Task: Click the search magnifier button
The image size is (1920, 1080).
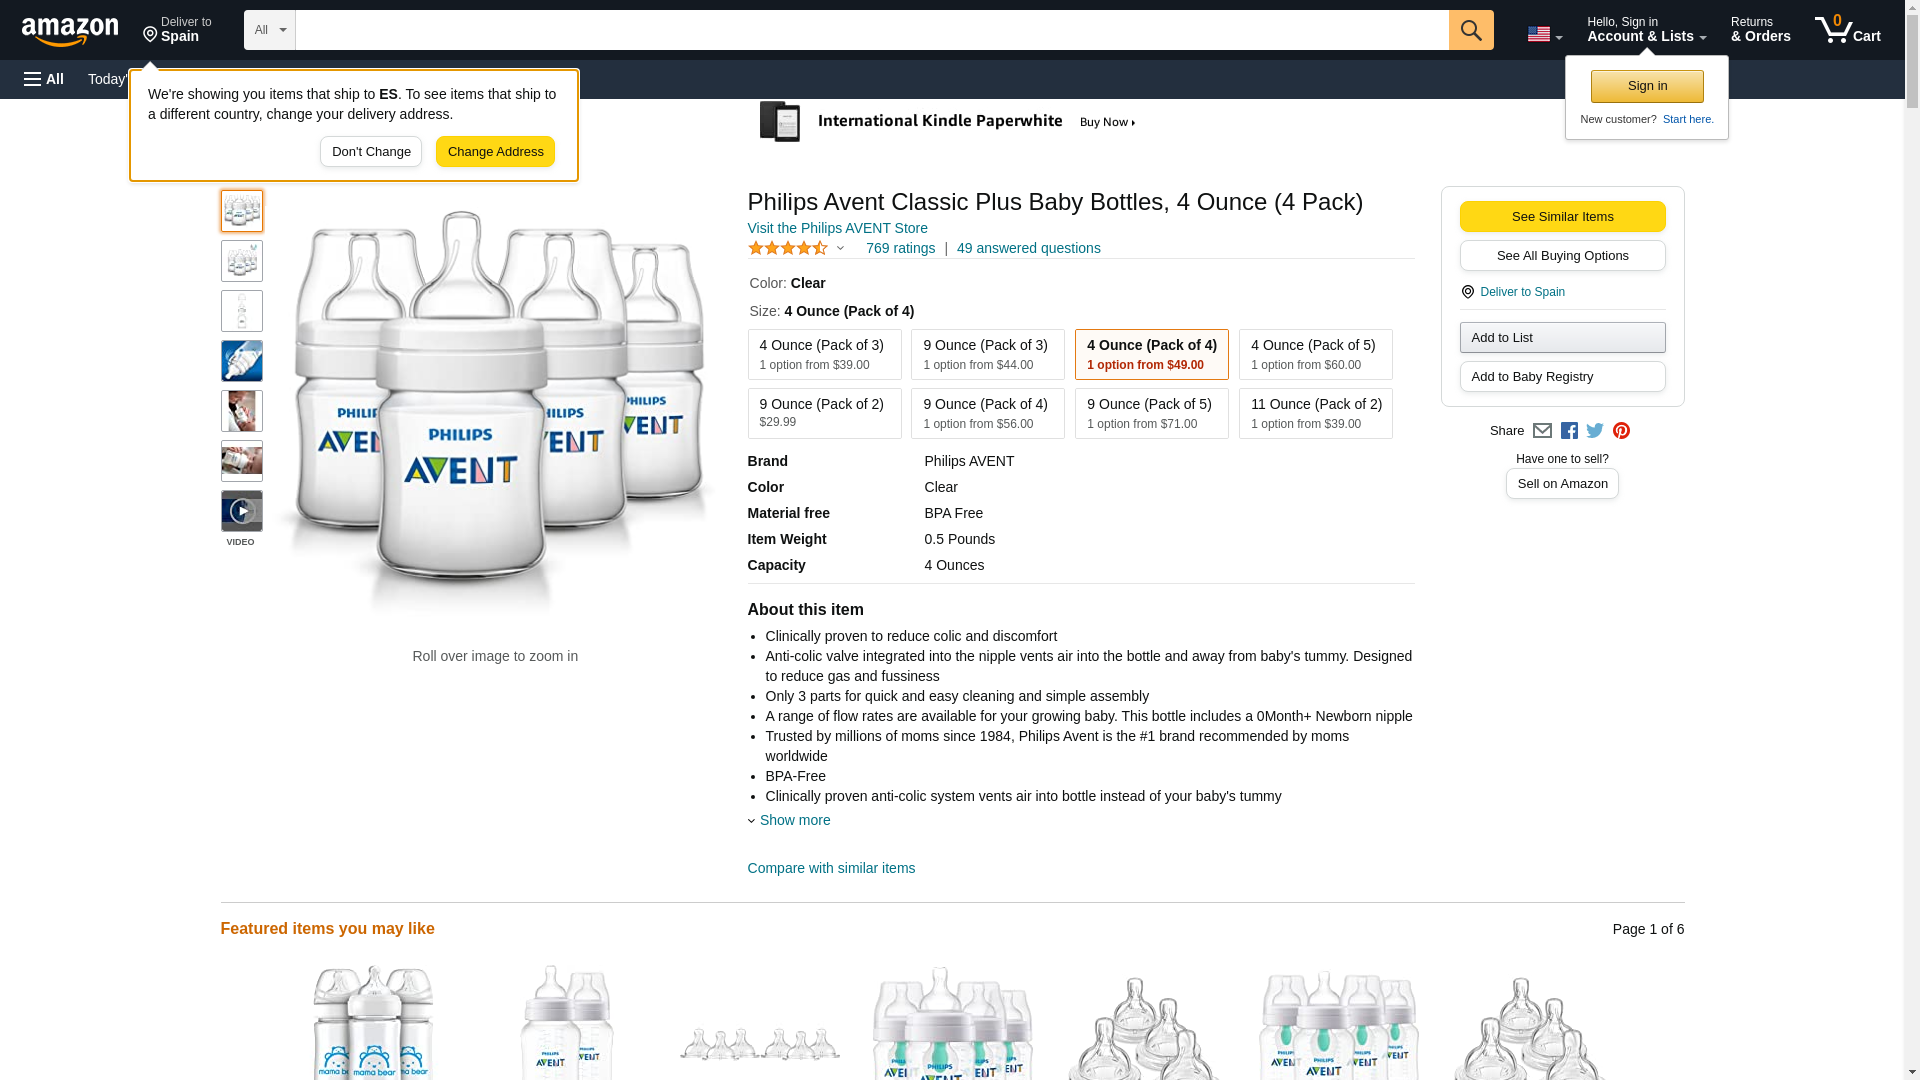Action: coord(1470,30)
